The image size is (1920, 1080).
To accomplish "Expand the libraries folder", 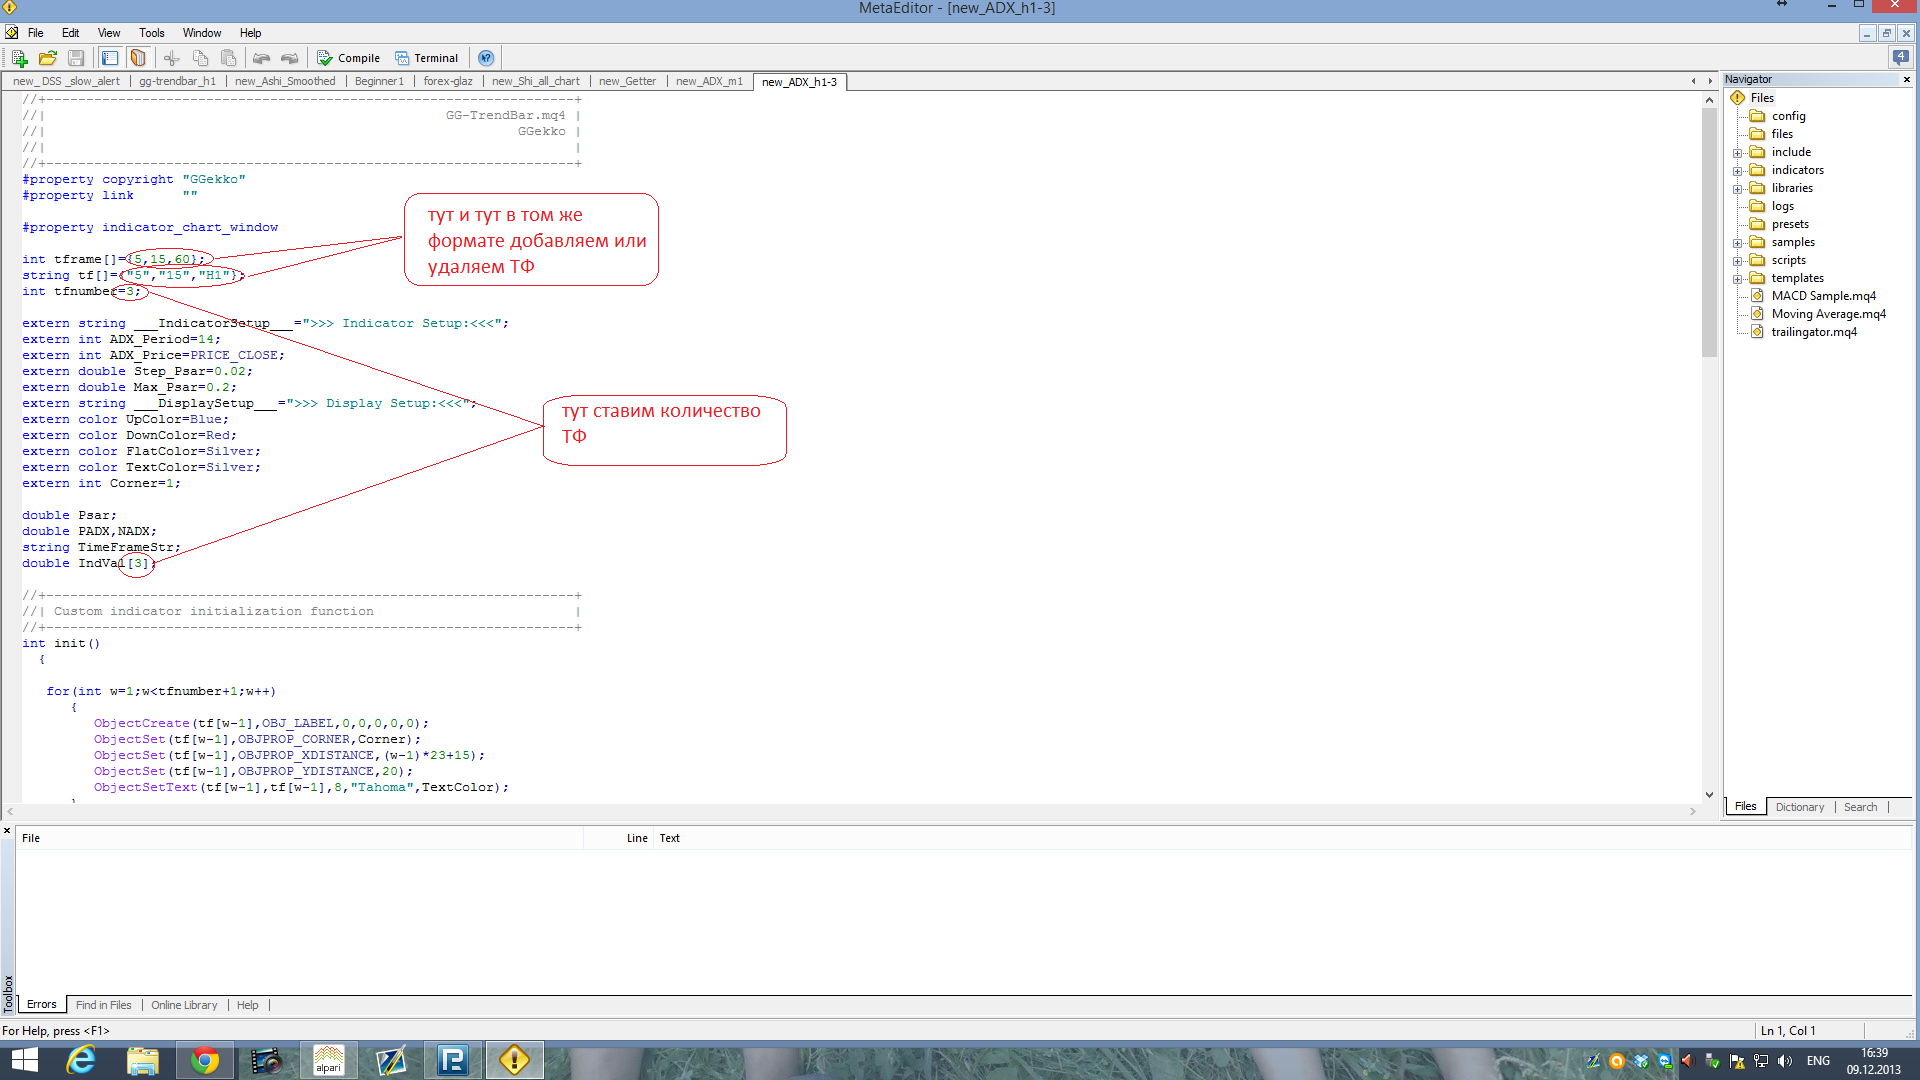I will [x=1738, y=189].
